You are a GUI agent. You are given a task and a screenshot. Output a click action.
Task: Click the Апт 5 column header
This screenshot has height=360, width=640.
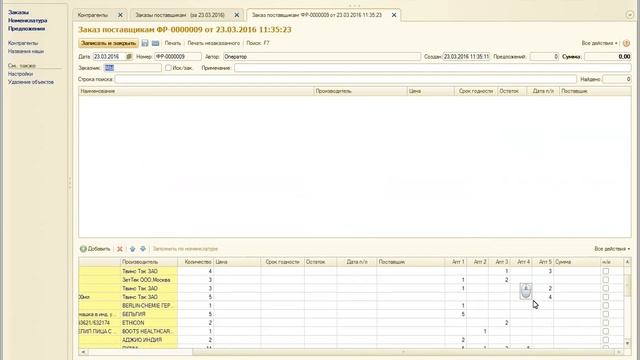(x=543, y=262)
